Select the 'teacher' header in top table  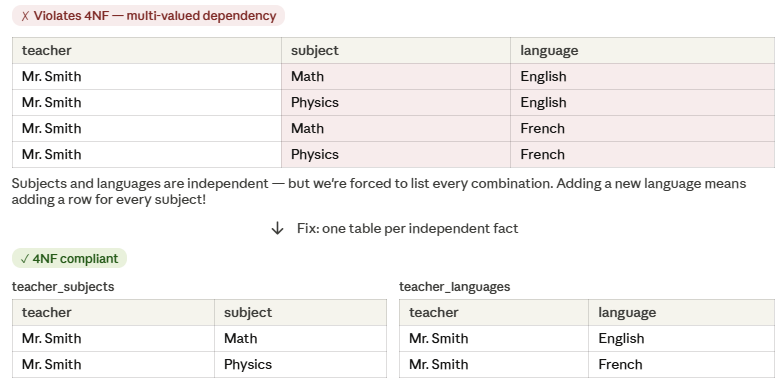coord(147,50)
